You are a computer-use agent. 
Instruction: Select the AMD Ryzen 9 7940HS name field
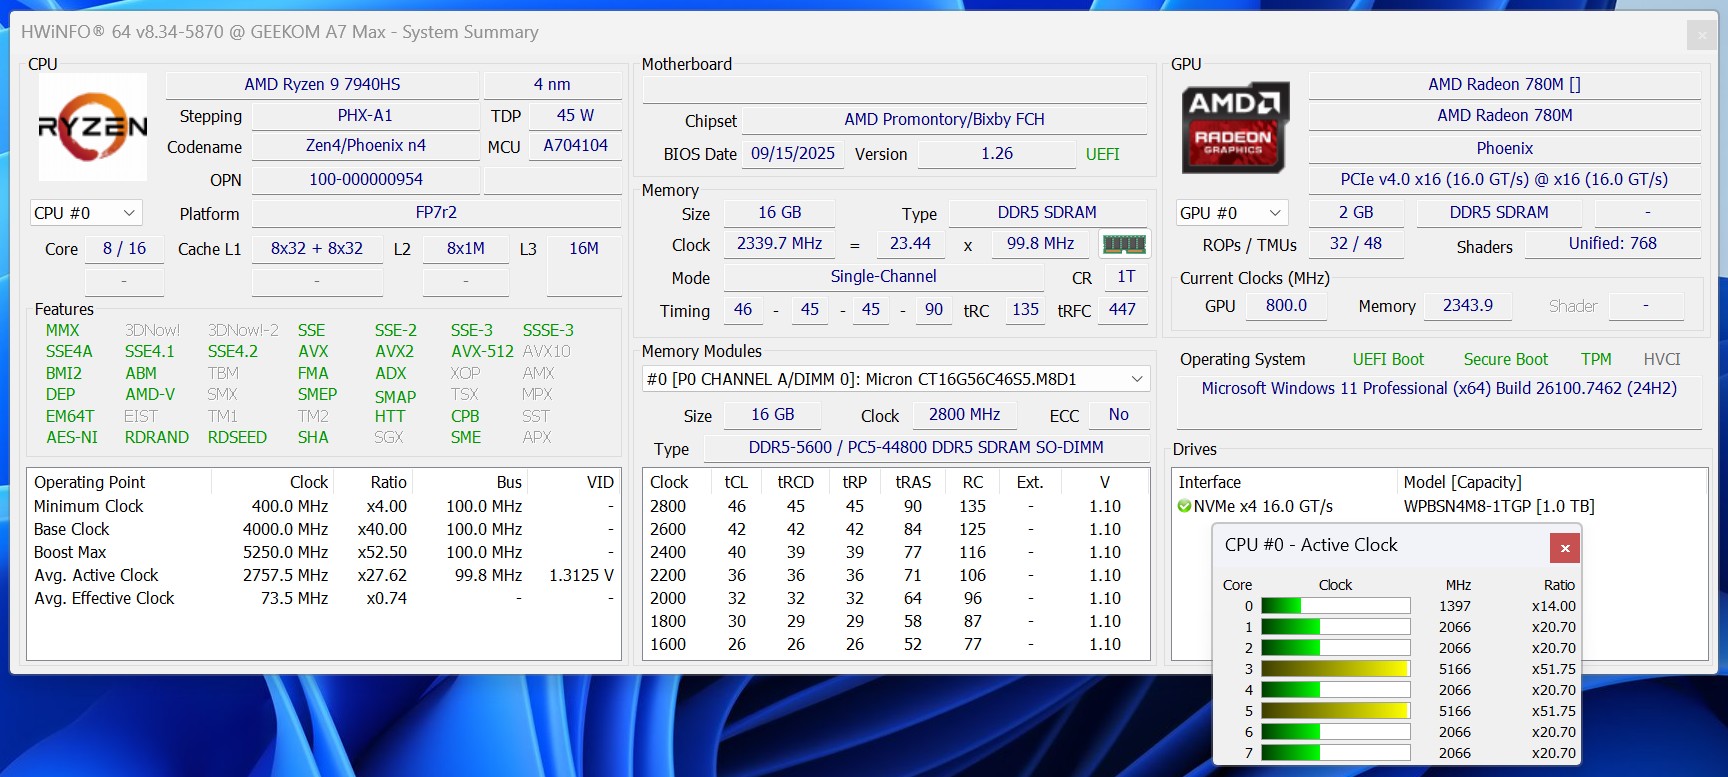322,85
